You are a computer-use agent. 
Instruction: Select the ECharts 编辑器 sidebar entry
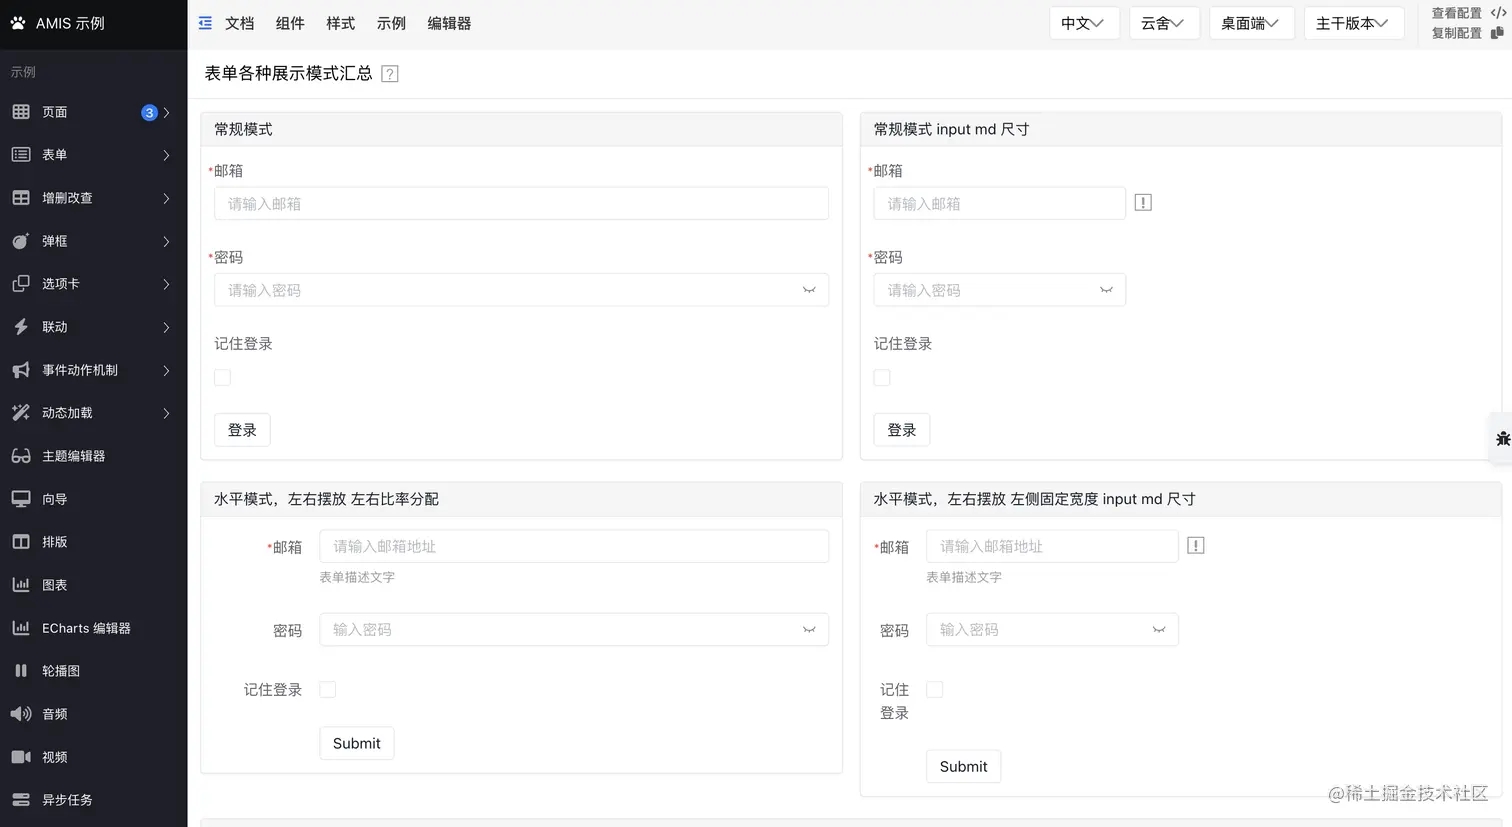tap(85, 627)
